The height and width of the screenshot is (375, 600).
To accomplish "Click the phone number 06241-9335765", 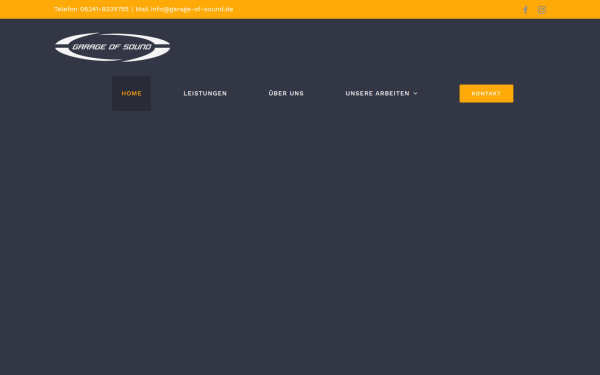I will tap(104, 9).
